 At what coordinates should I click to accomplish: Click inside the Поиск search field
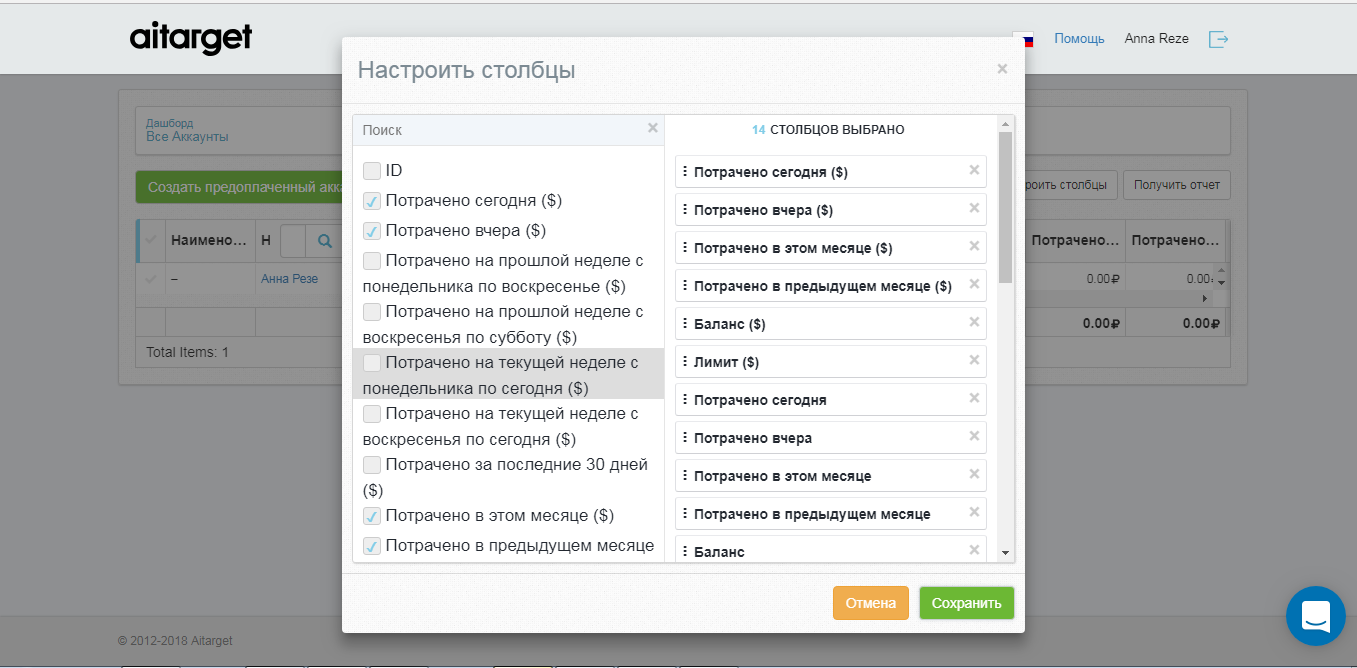point(490,129)
